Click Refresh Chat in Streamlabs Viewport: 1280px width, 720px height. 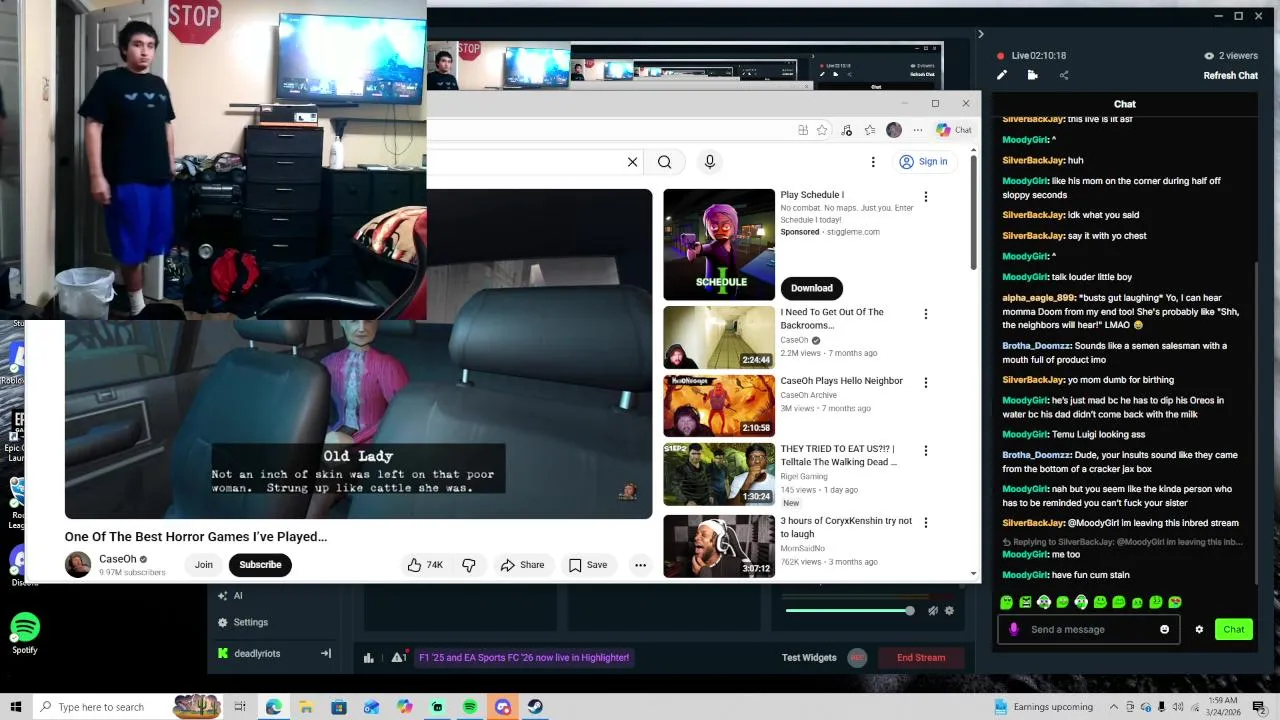1230,75
